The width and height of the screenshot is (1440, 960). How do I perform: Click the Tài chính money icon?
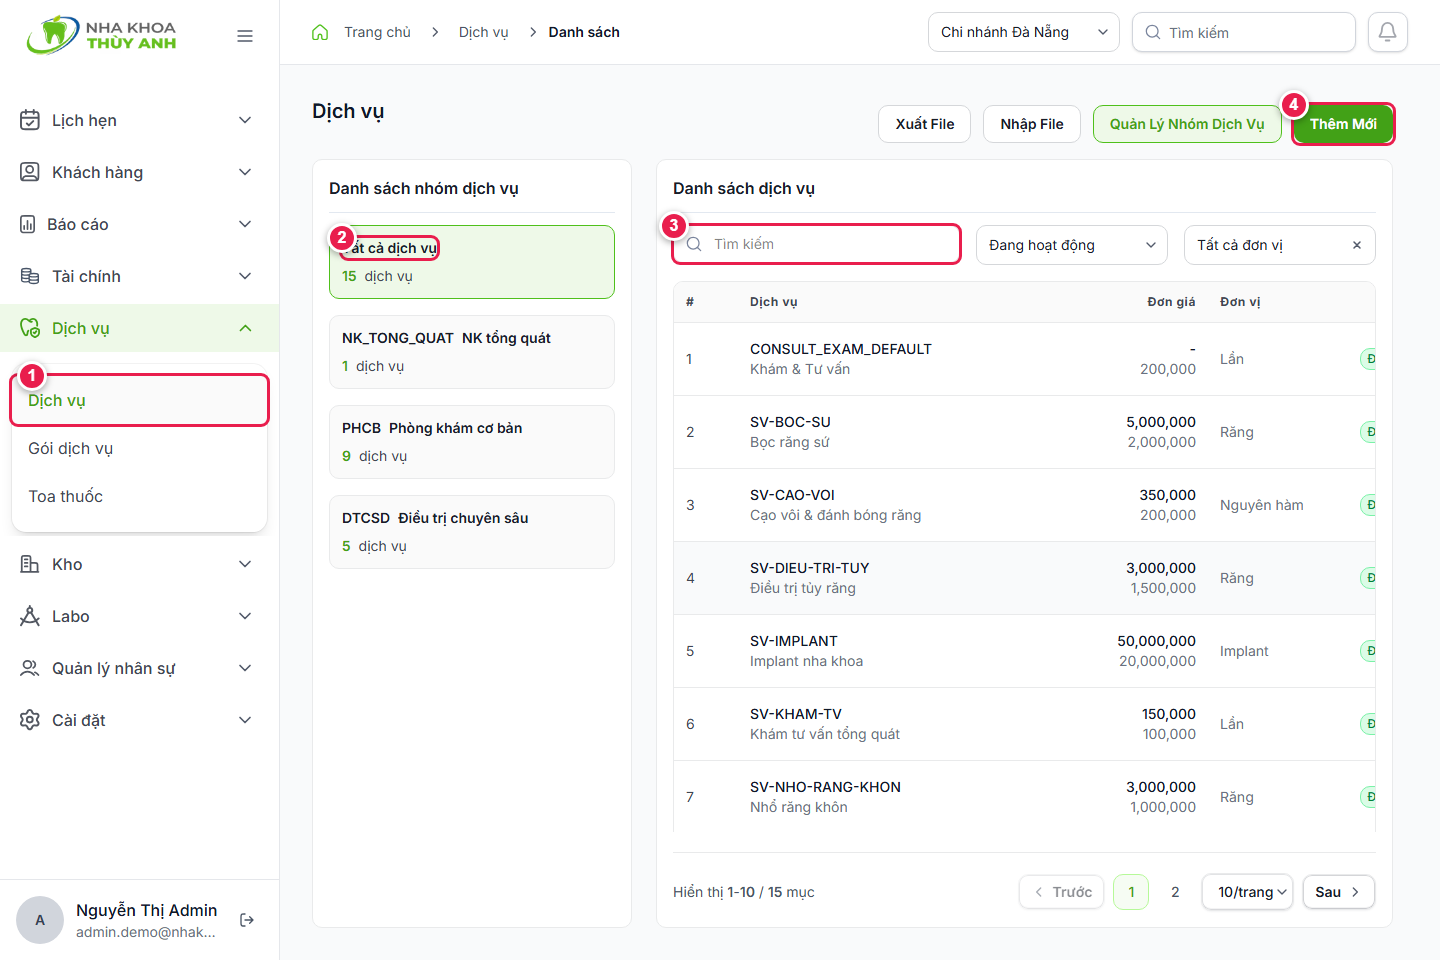tap(30, 276)
